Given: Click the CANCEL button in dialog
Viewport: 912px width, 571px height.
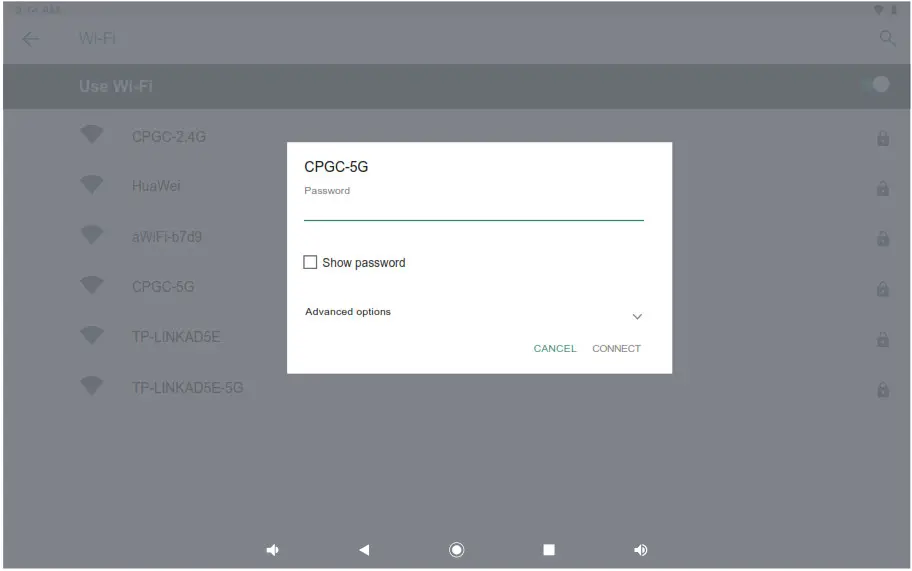Looking at the screenshot, I should [555, 348].
